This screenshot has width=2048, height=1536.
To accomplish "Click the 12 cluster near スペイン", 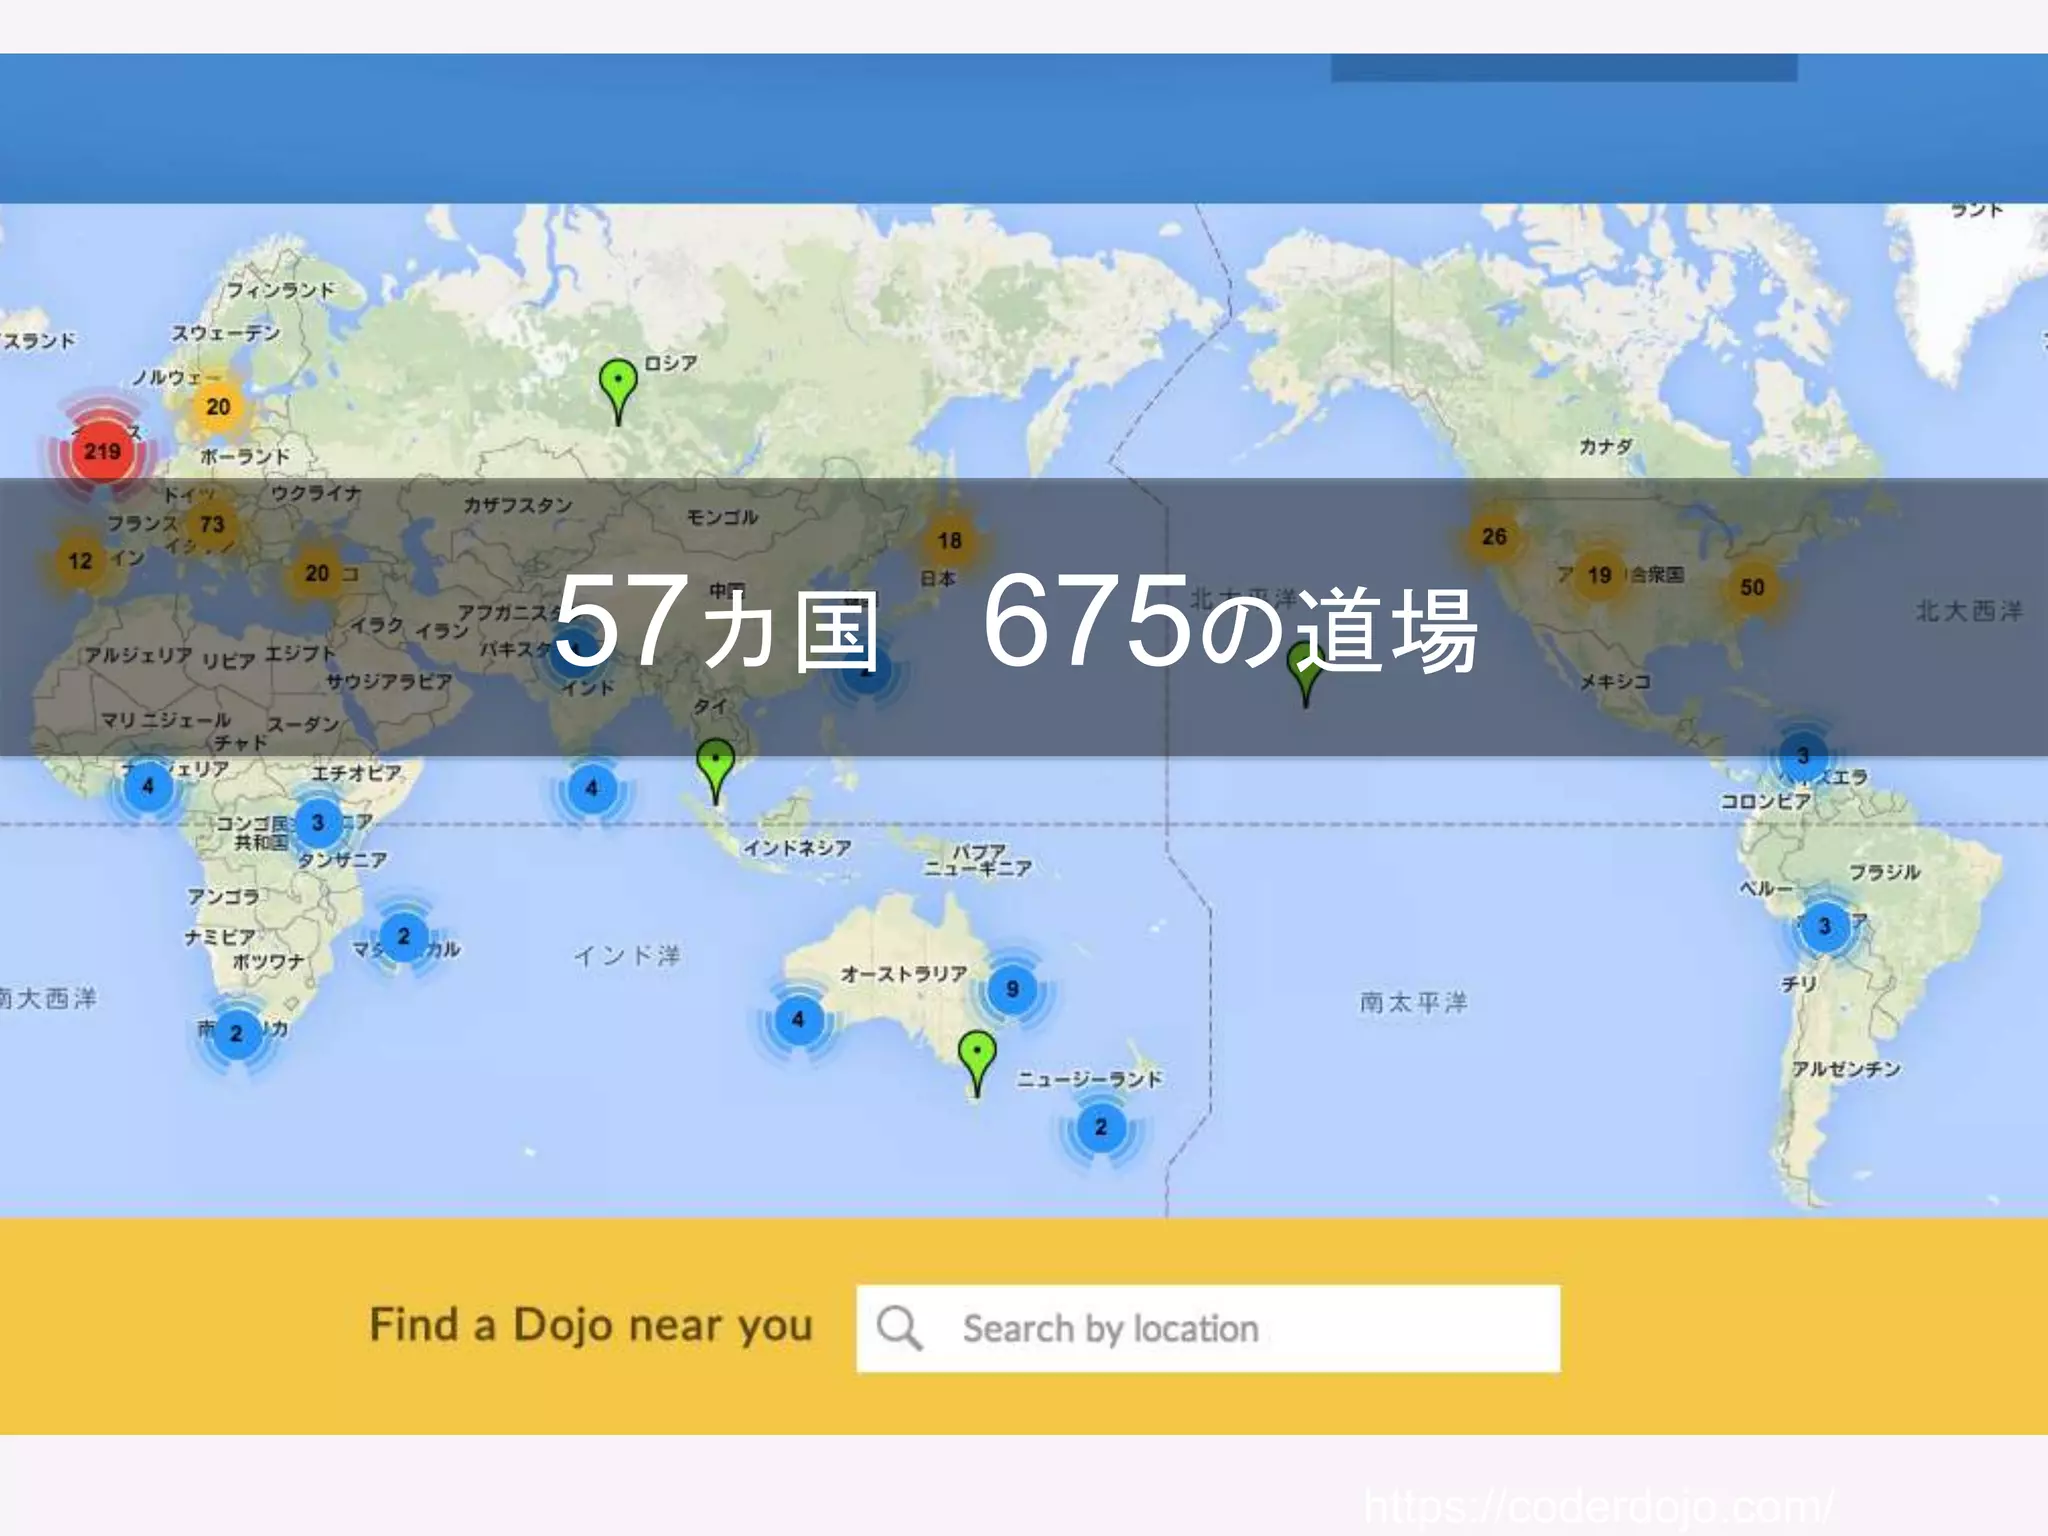I will point(80,561).
